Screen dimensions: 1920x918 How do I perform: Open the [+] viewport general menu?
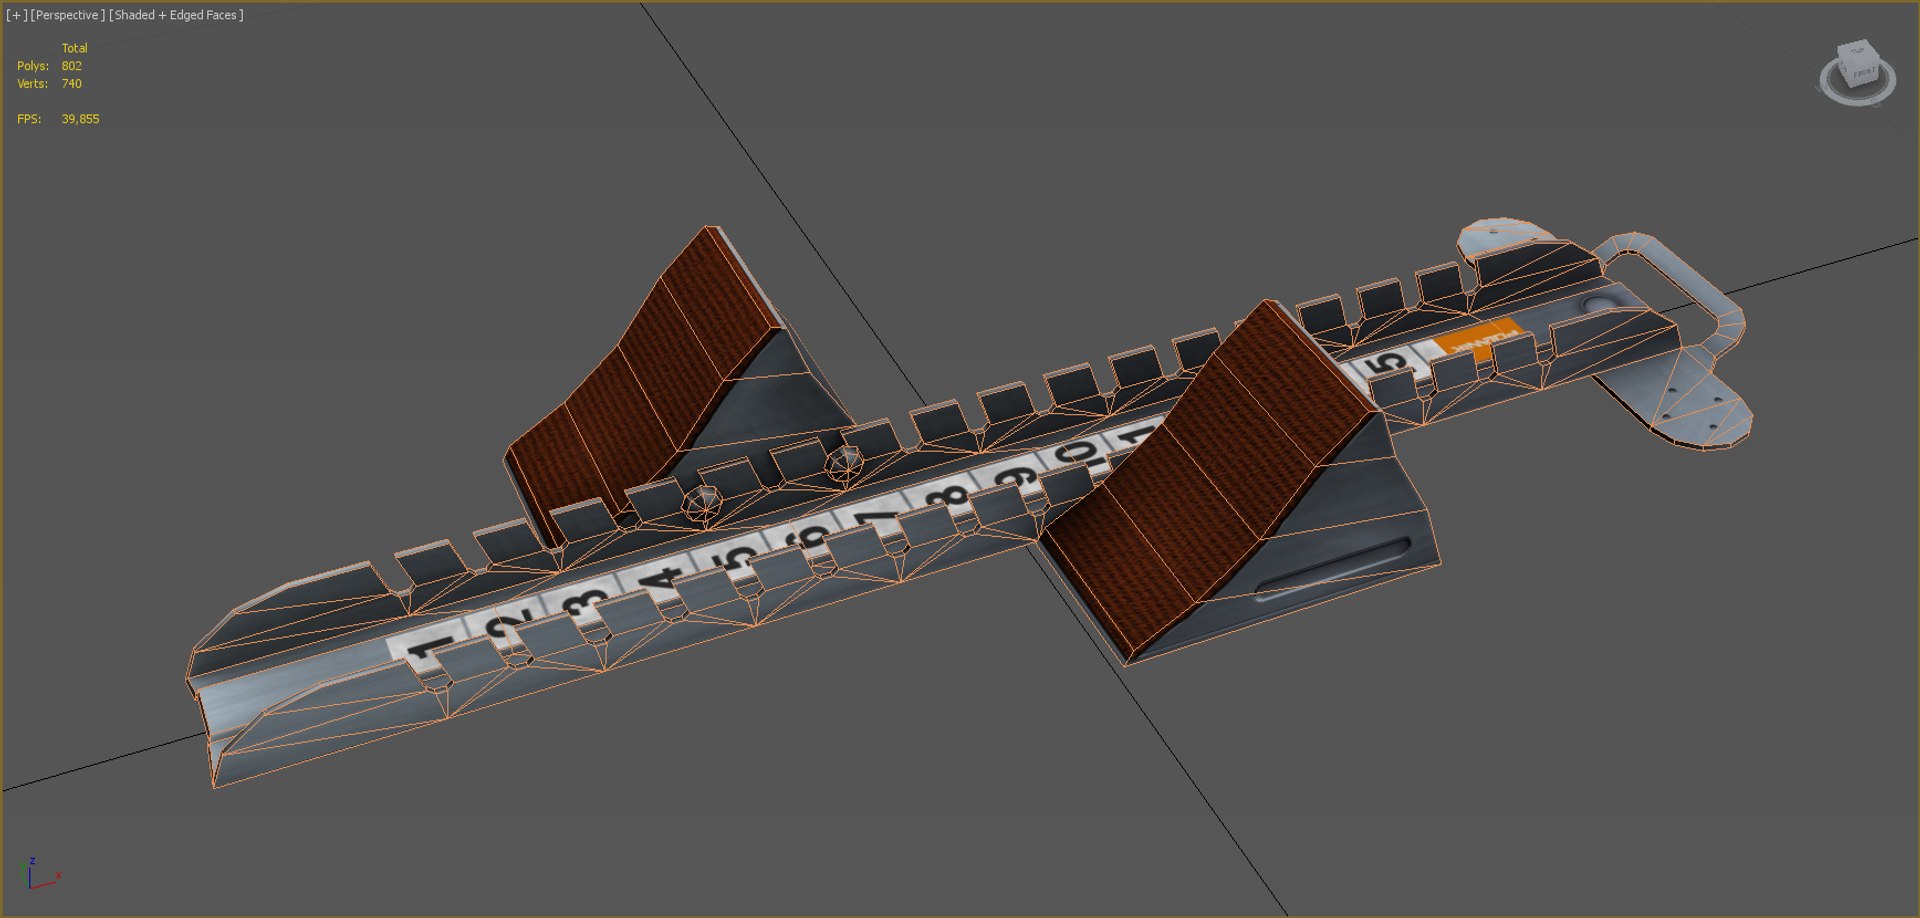click(x=16, y=15)
